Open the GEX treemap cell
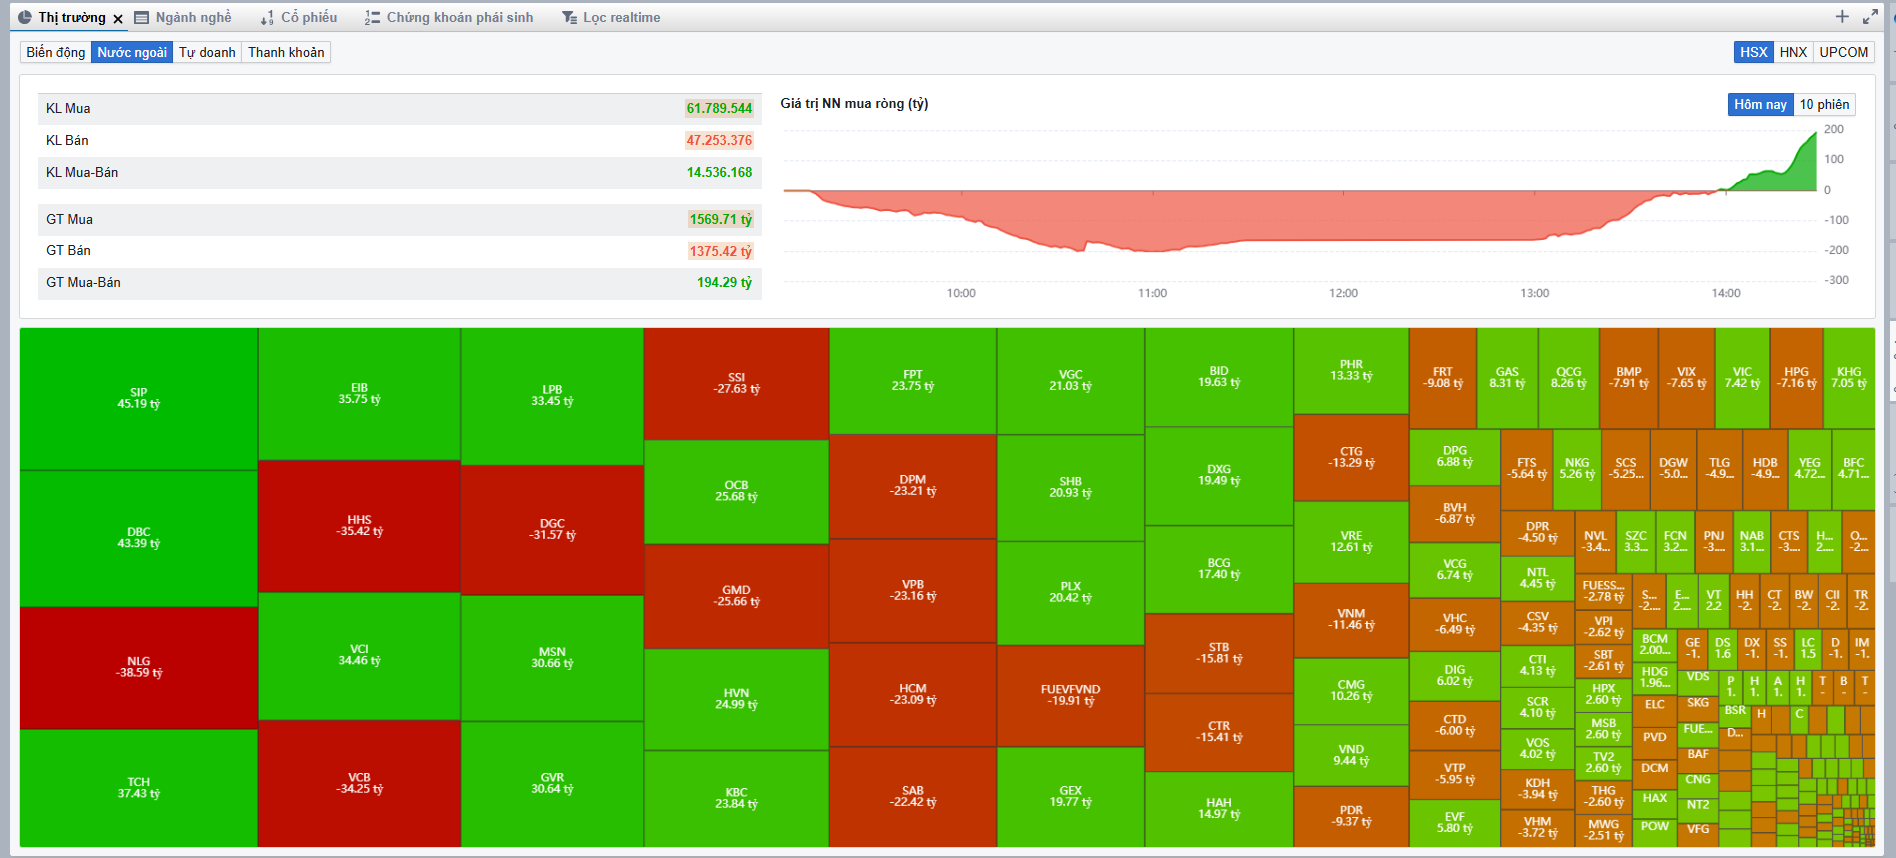The image size is (1896, 858). pyautogui.click(x=1071, y=797)
